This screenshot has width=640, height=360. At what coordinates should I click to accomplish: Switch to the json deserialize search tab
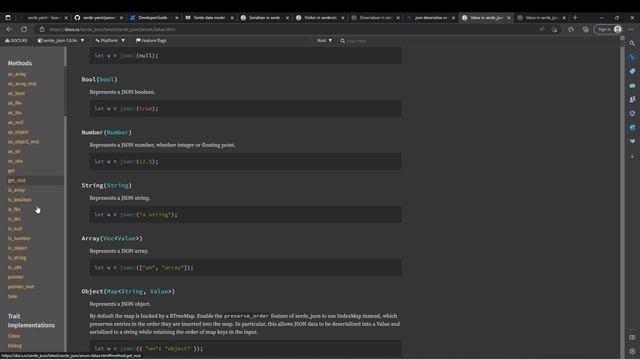(431, 18)
